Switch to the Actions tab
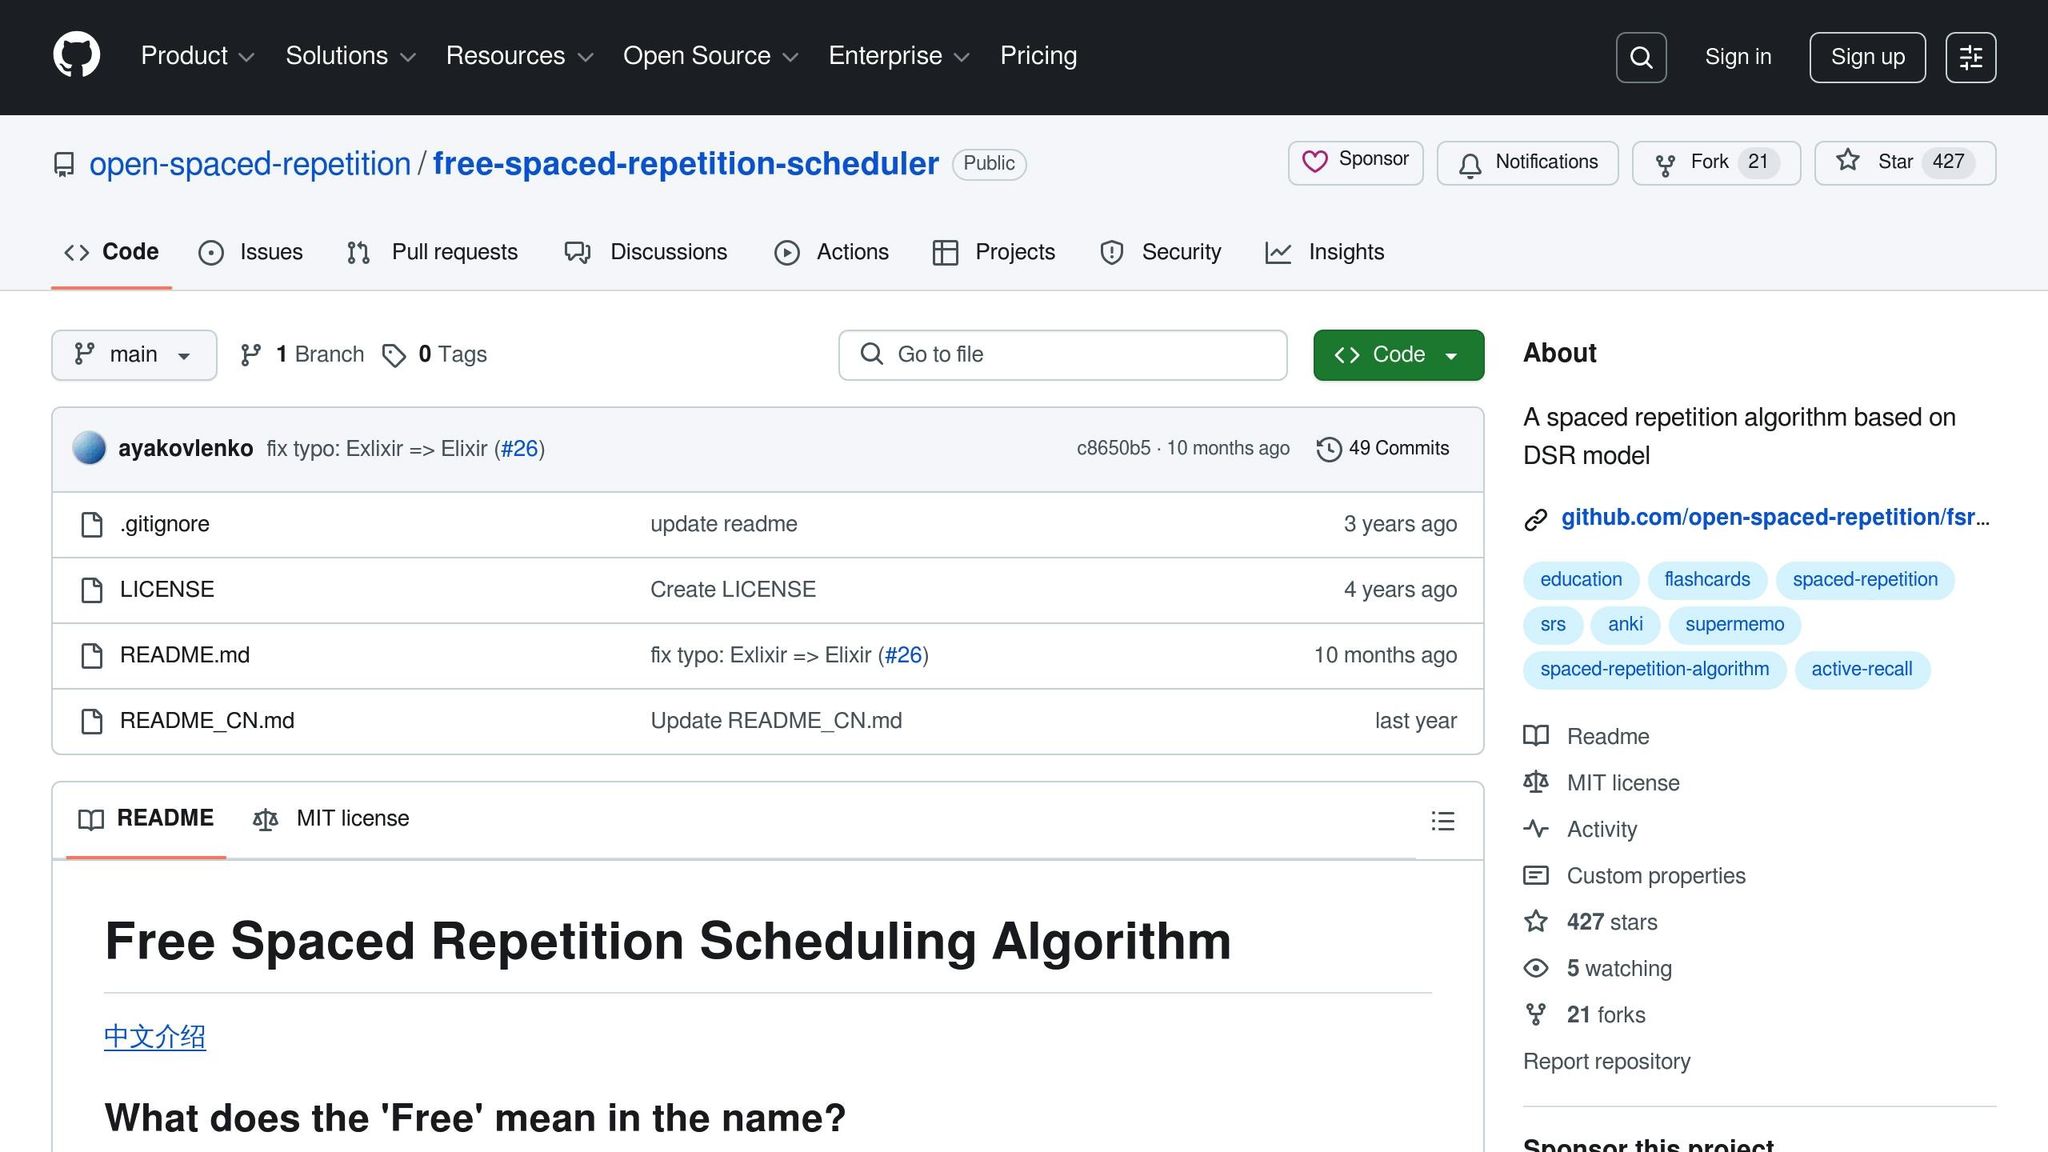 832,252
